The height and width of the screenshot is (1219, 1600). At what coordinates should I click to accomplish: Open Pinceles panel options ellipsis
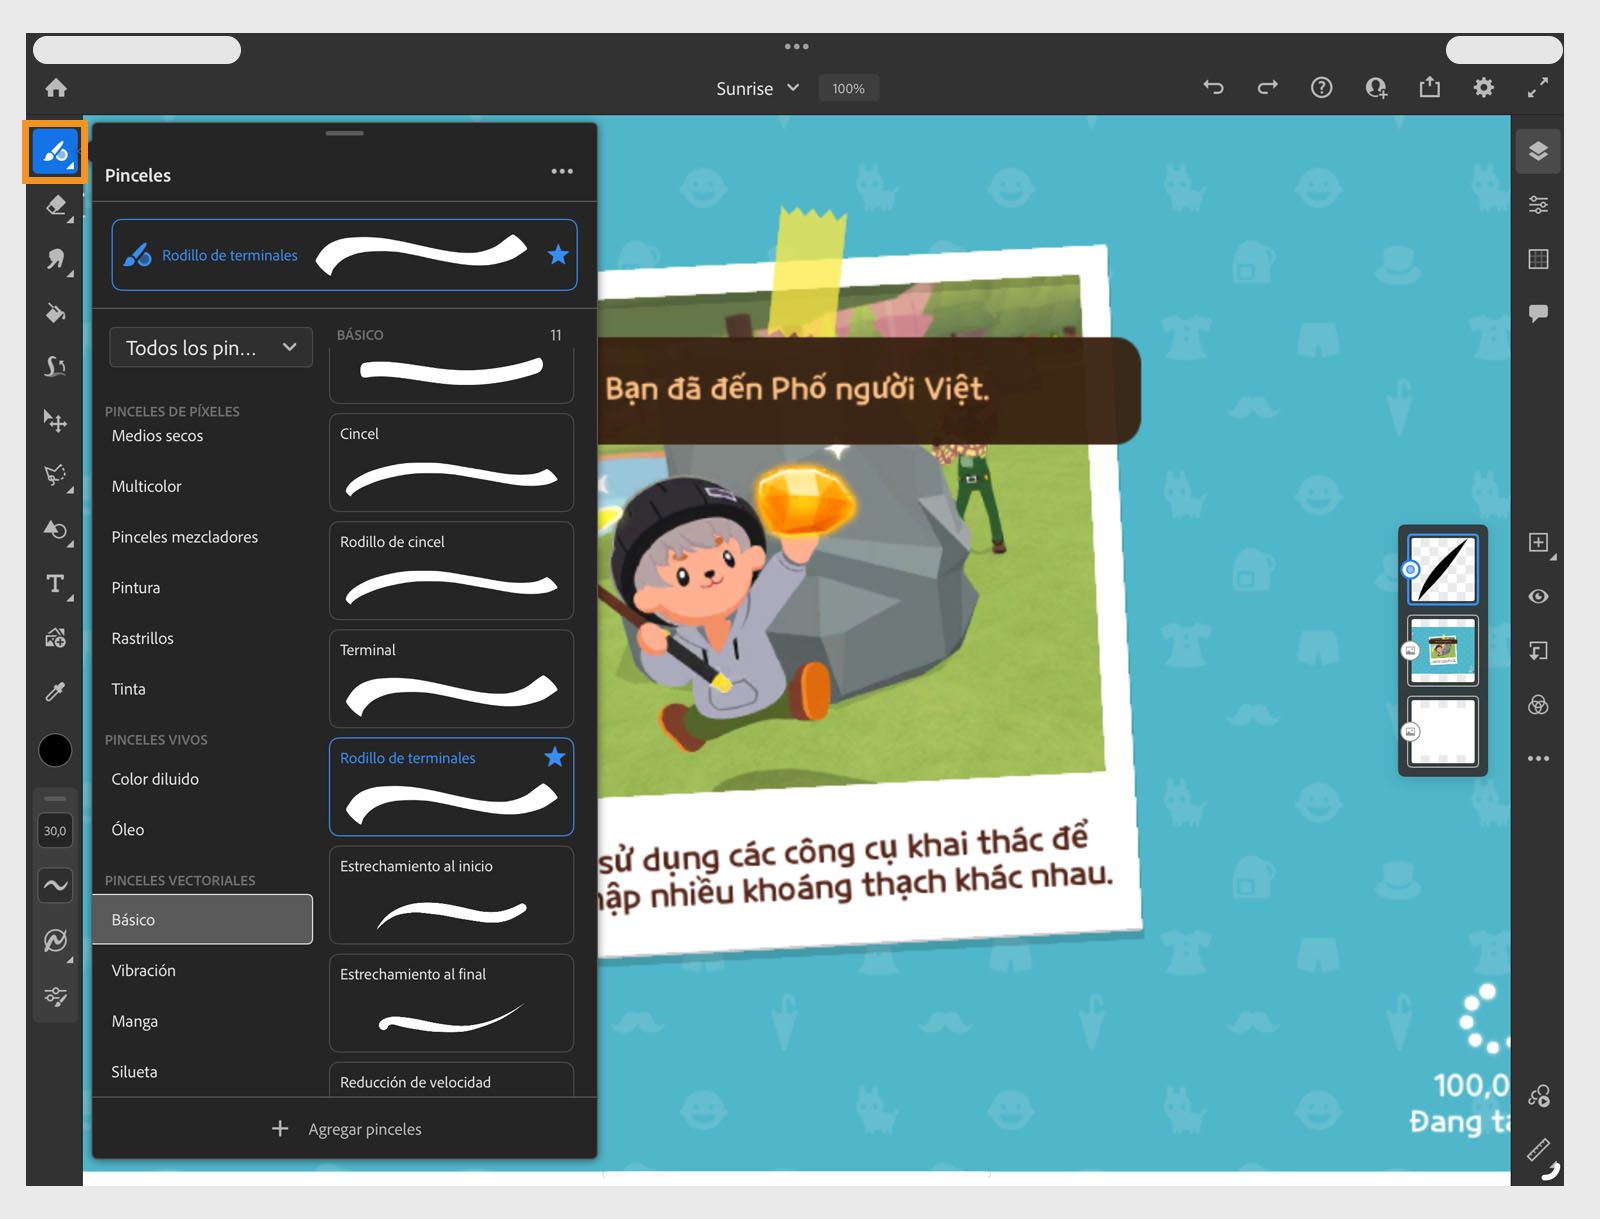562,172
